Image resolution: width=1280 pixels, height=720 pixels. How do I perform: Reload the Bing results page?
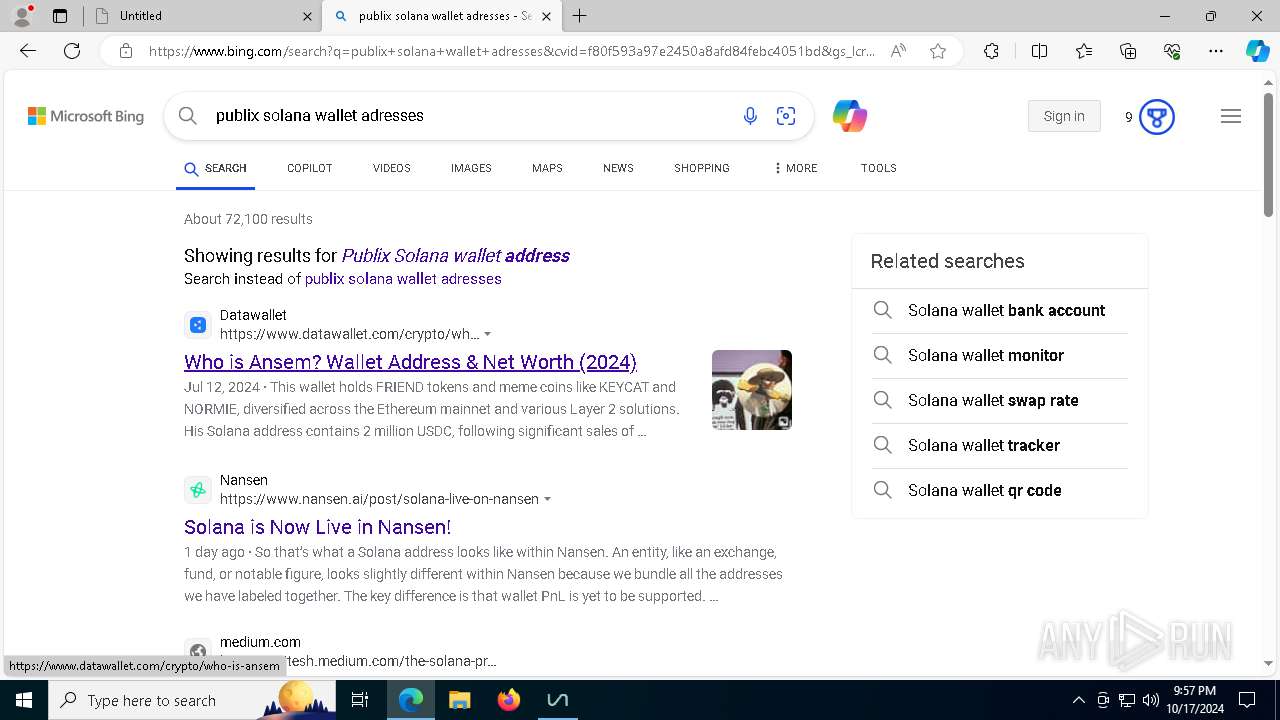pyautogui.click(x=72, y=51)
